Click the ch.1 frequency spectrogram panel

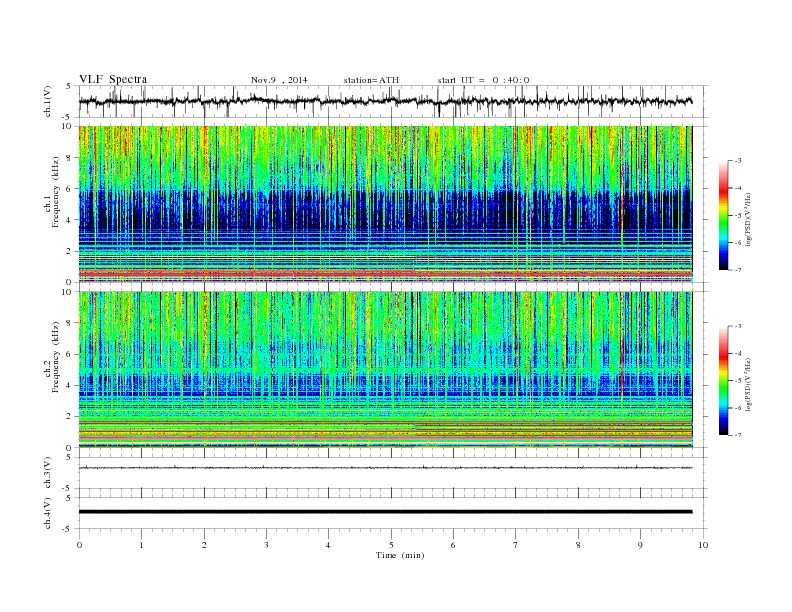[385, 204]
